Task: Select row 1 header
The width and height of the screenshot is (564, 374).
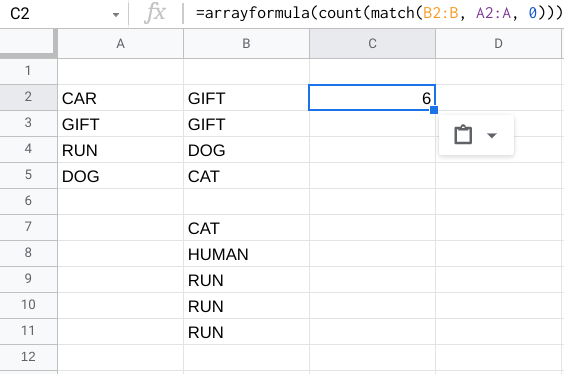Action: coord(28,71)
